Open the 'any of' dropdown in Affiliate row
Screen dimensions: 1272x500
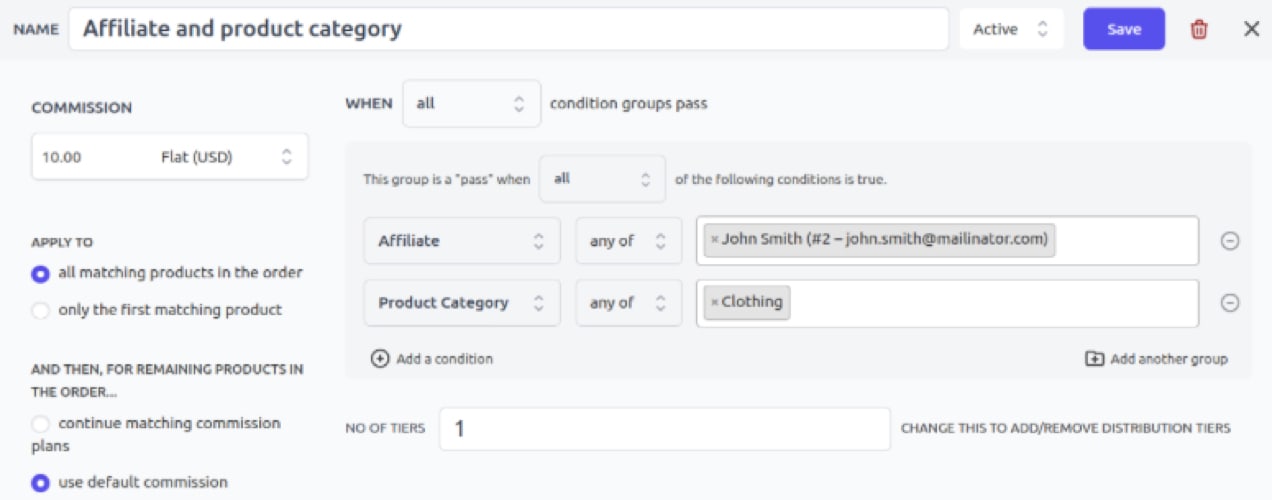click(629, 241)
